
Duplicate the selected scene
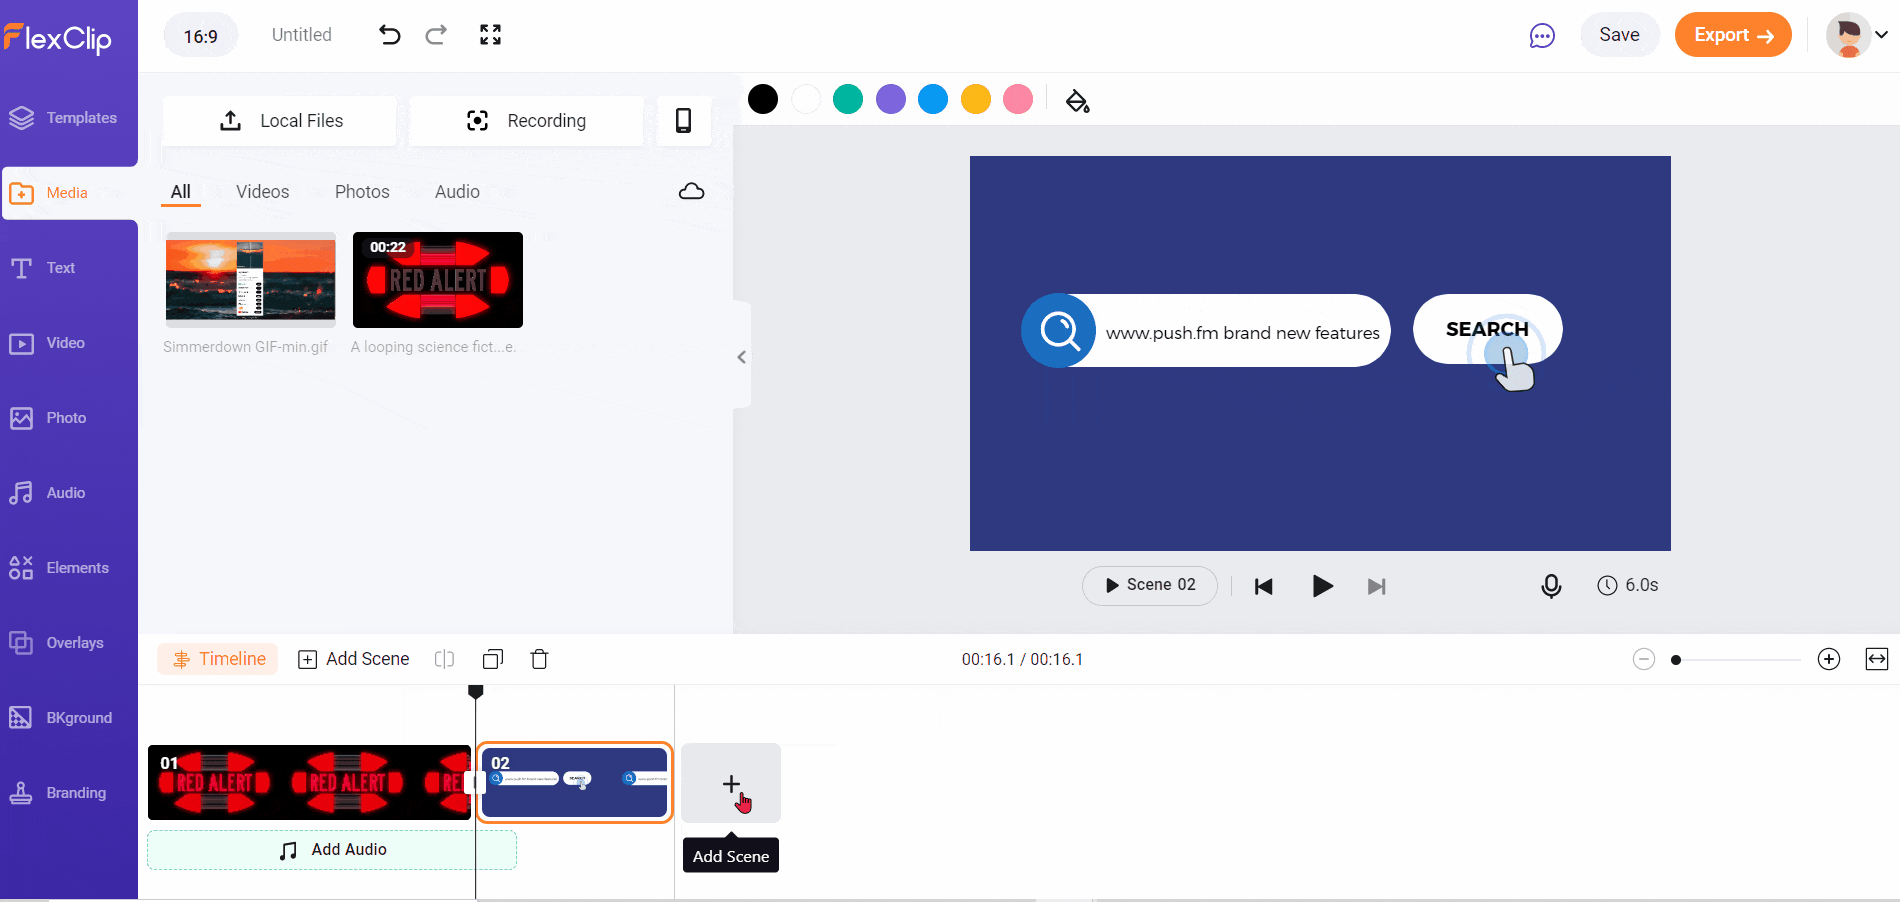(492, 659)
